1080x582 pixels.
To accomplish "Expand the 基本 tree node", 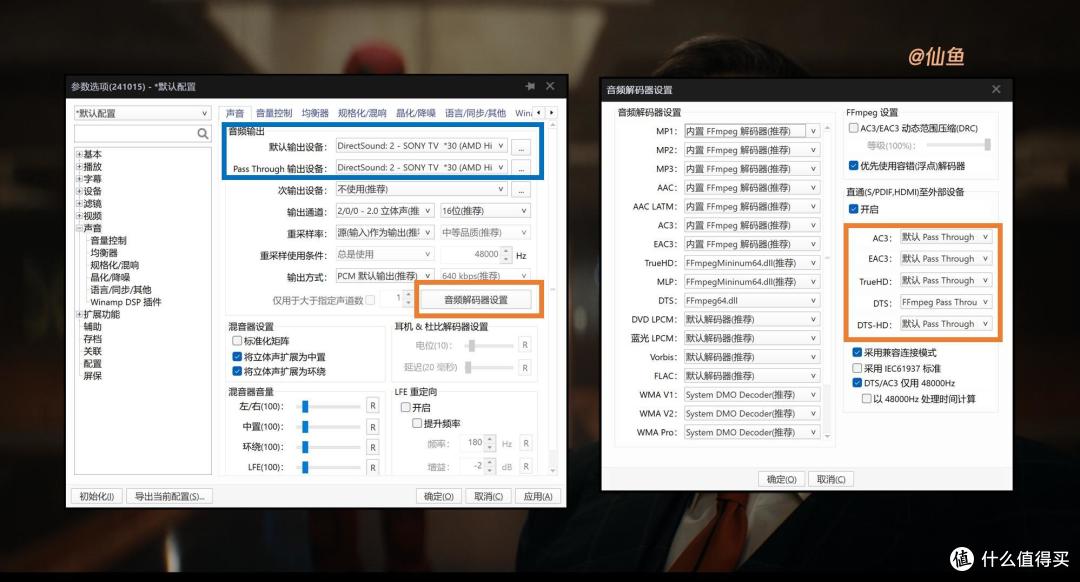I will (x=79, y=154).
